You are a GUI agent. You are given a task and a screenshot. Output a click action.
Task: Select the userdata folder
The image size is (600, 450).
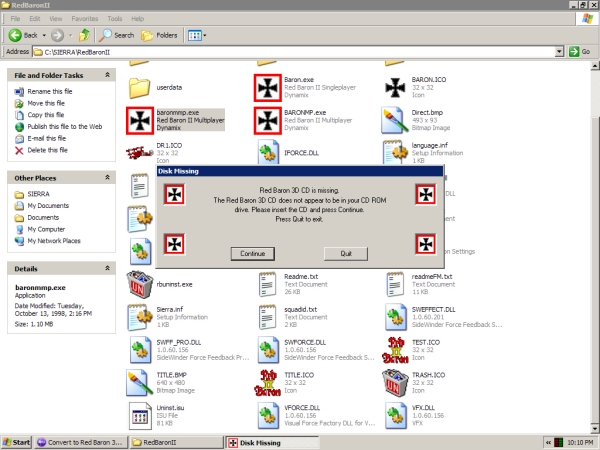[140, 88]
